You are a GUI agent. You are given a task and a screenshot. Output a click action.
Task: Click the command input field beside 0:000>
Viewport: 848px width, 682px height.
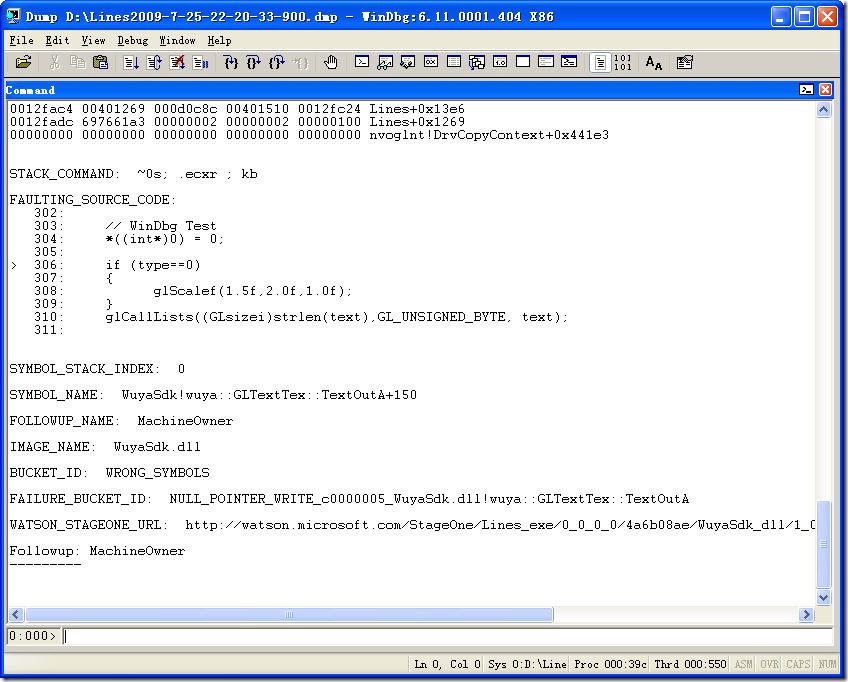tap(448, 636)
